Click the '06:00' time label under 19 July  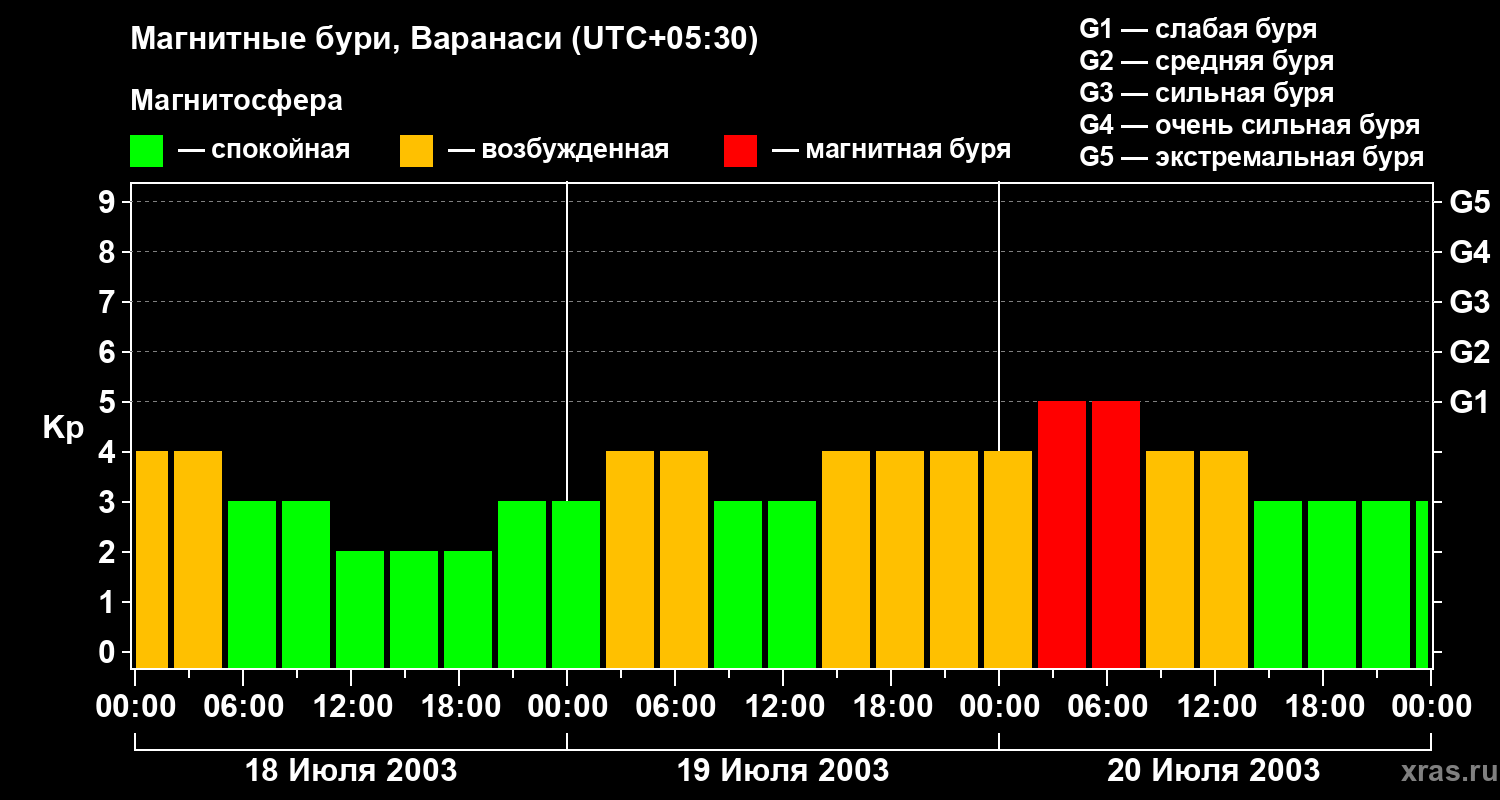point(675,706)
